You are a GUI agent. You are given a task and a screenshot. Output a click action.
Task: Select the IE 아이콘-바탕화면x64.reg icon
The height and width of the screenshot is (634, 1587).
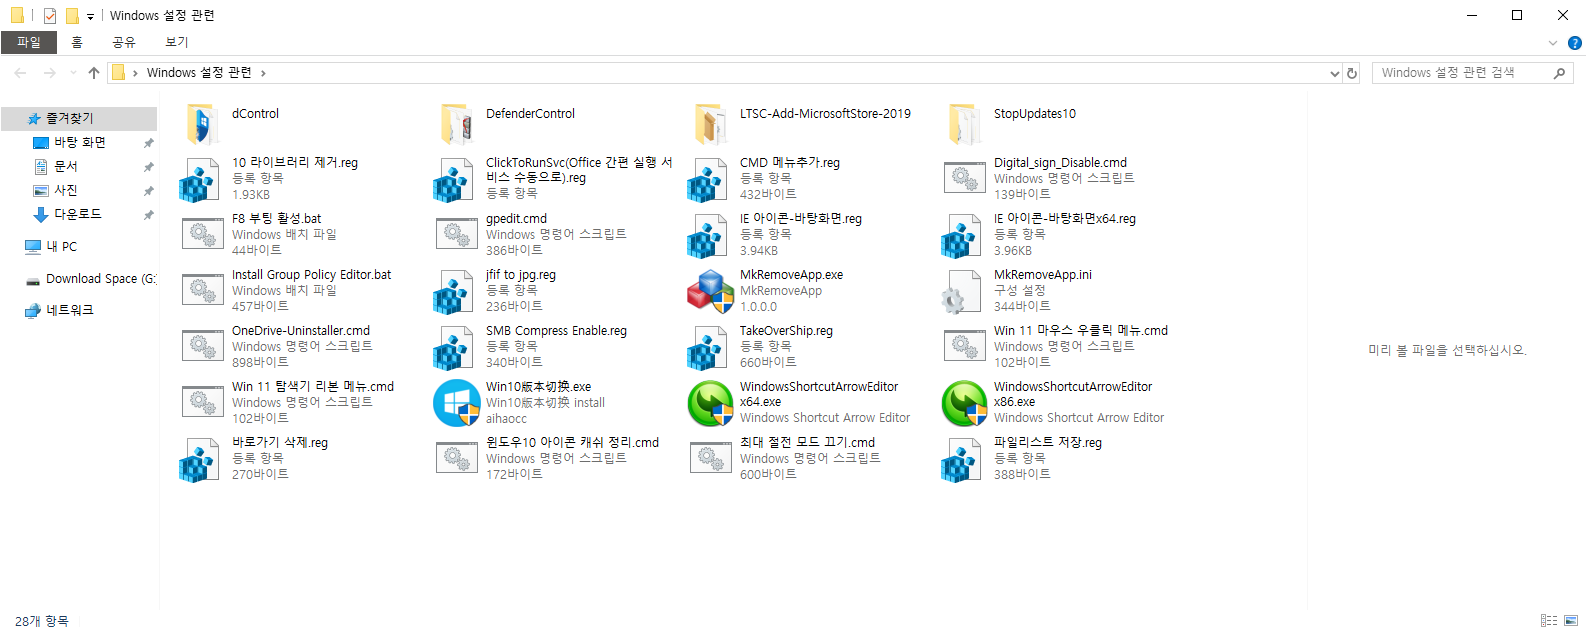pyautogui.click(x=962, y=236)
